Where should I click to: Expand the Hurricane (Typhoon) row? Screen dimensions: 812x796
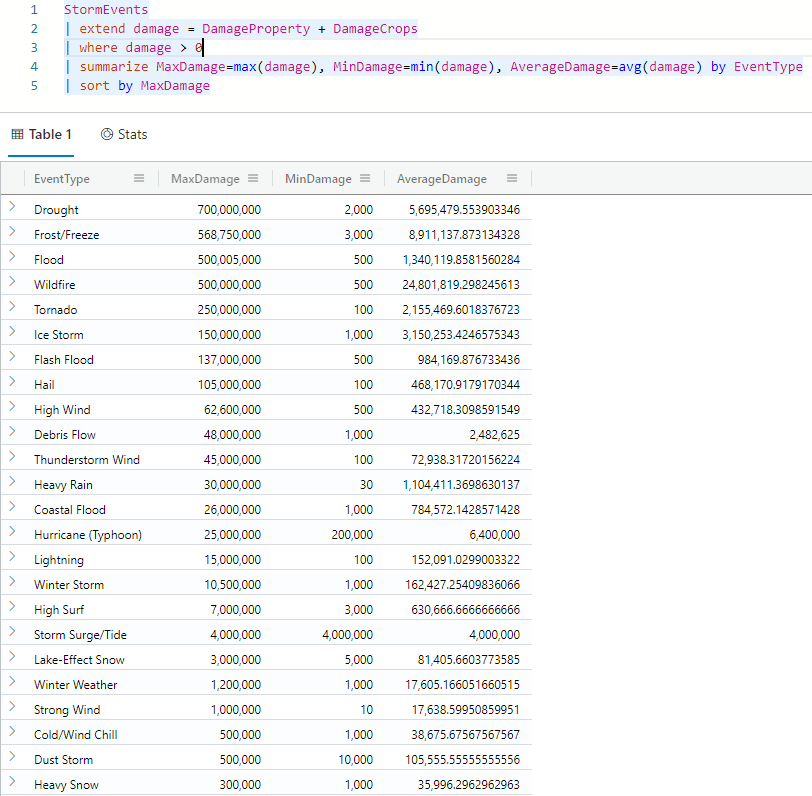click(x=12, y=531)
